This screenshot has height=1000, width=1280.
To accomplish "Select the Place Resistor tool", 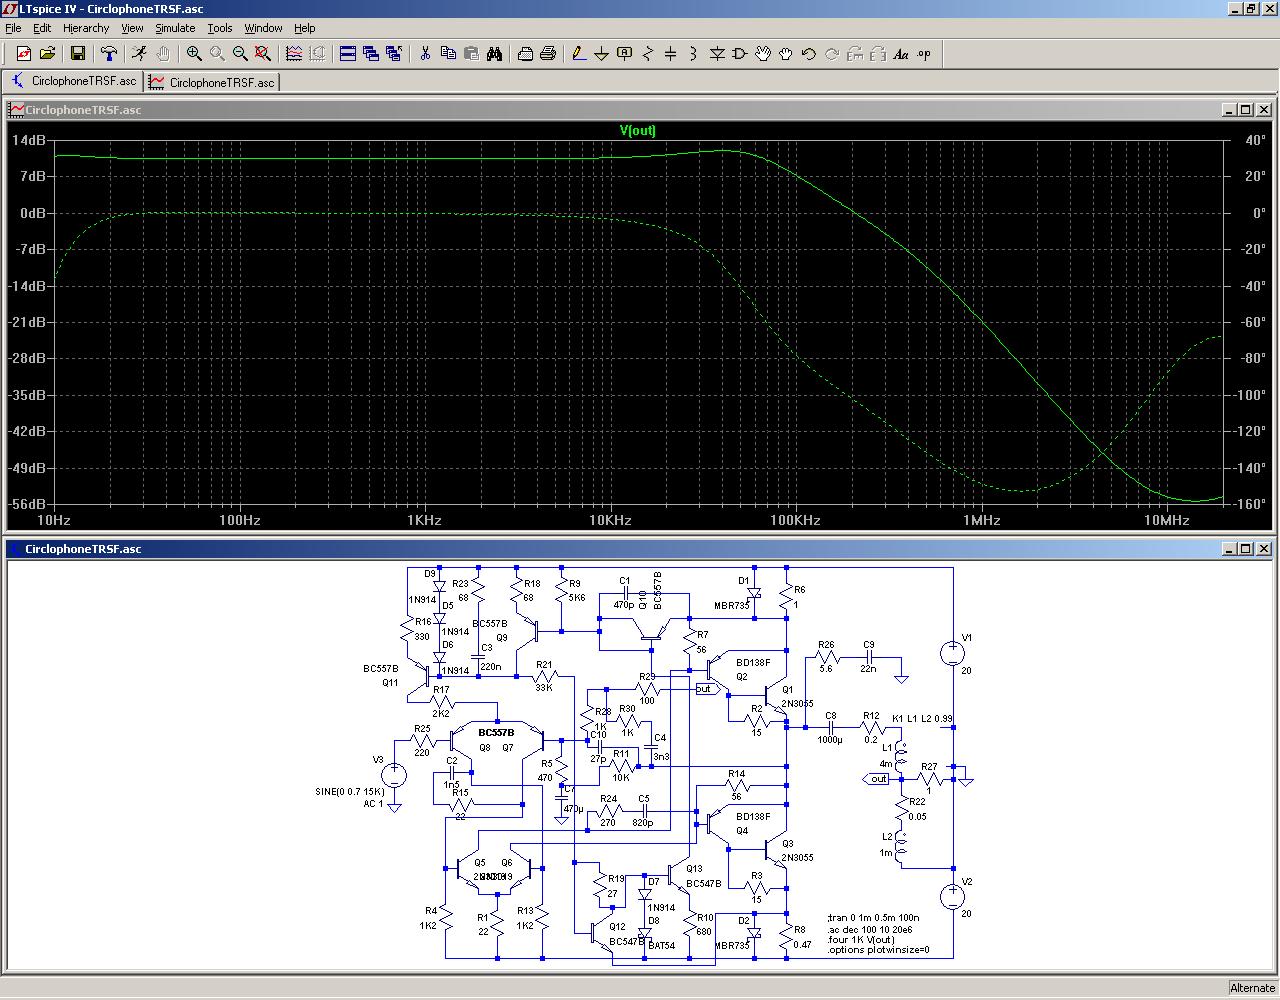I will point(648,54).
